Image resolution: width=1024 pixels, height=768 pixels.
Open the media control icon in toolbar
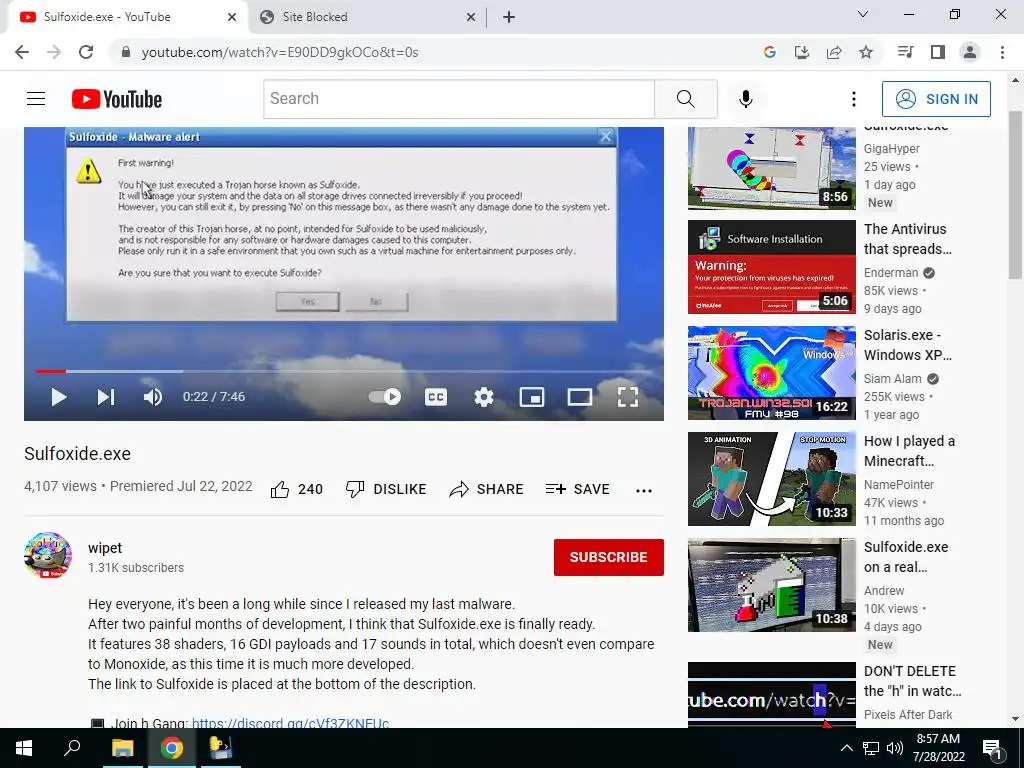(905, 52)
